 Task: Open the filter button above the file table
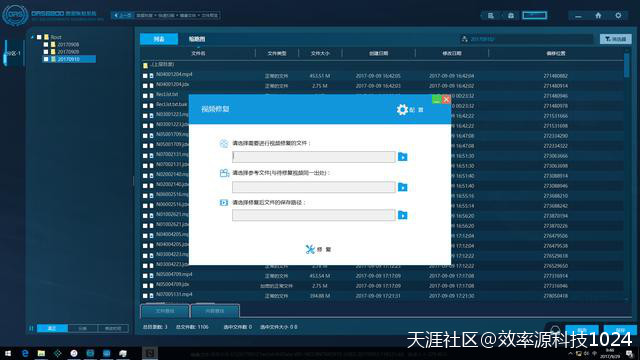point(616,39)
